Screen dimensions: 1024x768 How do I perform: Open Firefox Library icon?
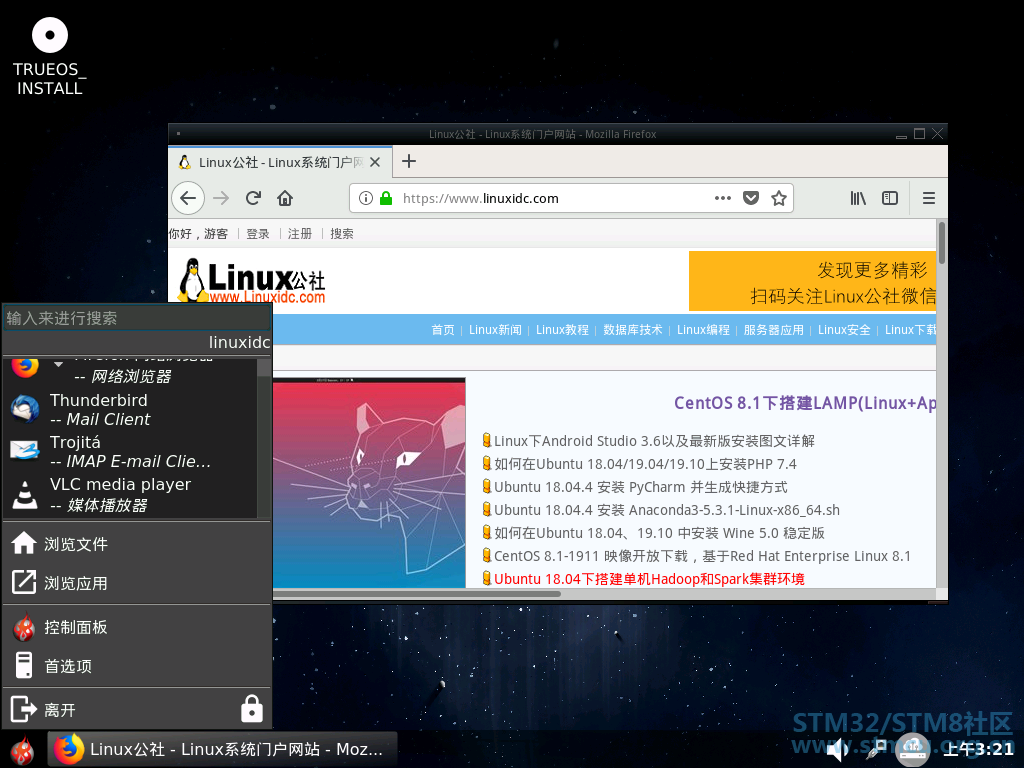(858, 198)
